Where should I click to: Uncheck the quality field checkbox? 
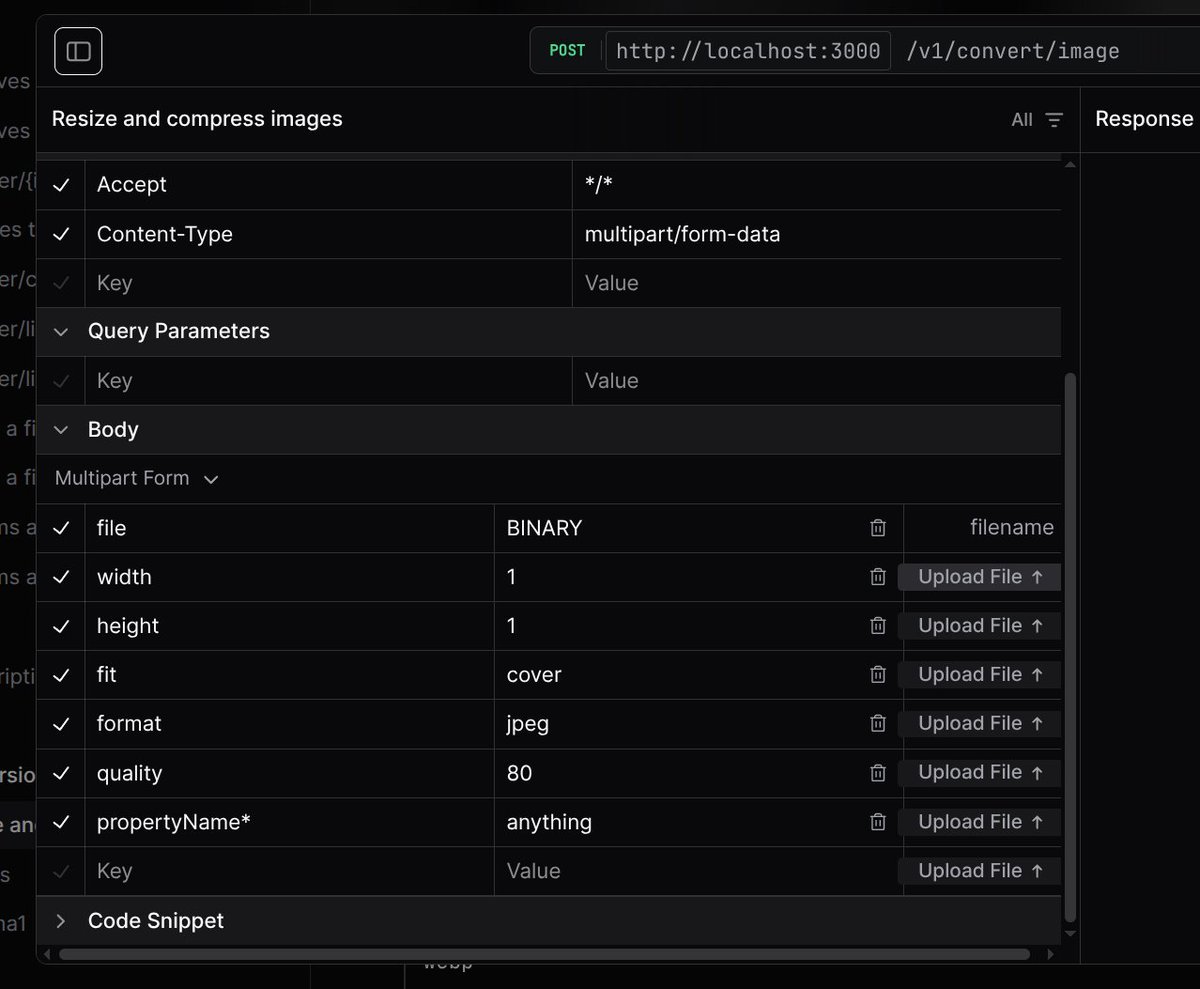(61, 773)
